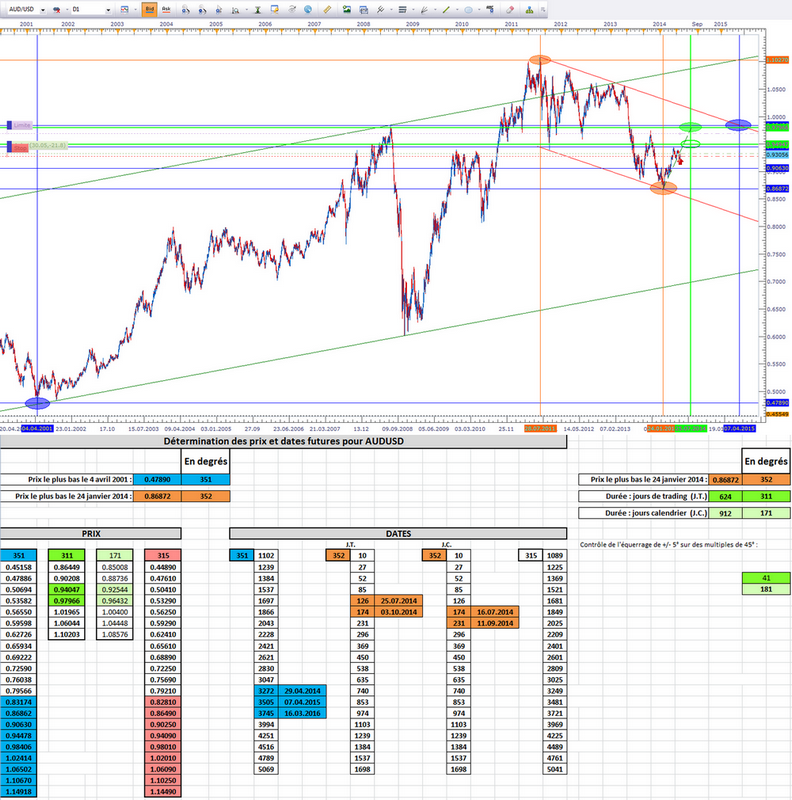This screenshot has height=800, width=792.
Task: Select the 29.04.2014 date cell
Action: click(x=302, y=691)
